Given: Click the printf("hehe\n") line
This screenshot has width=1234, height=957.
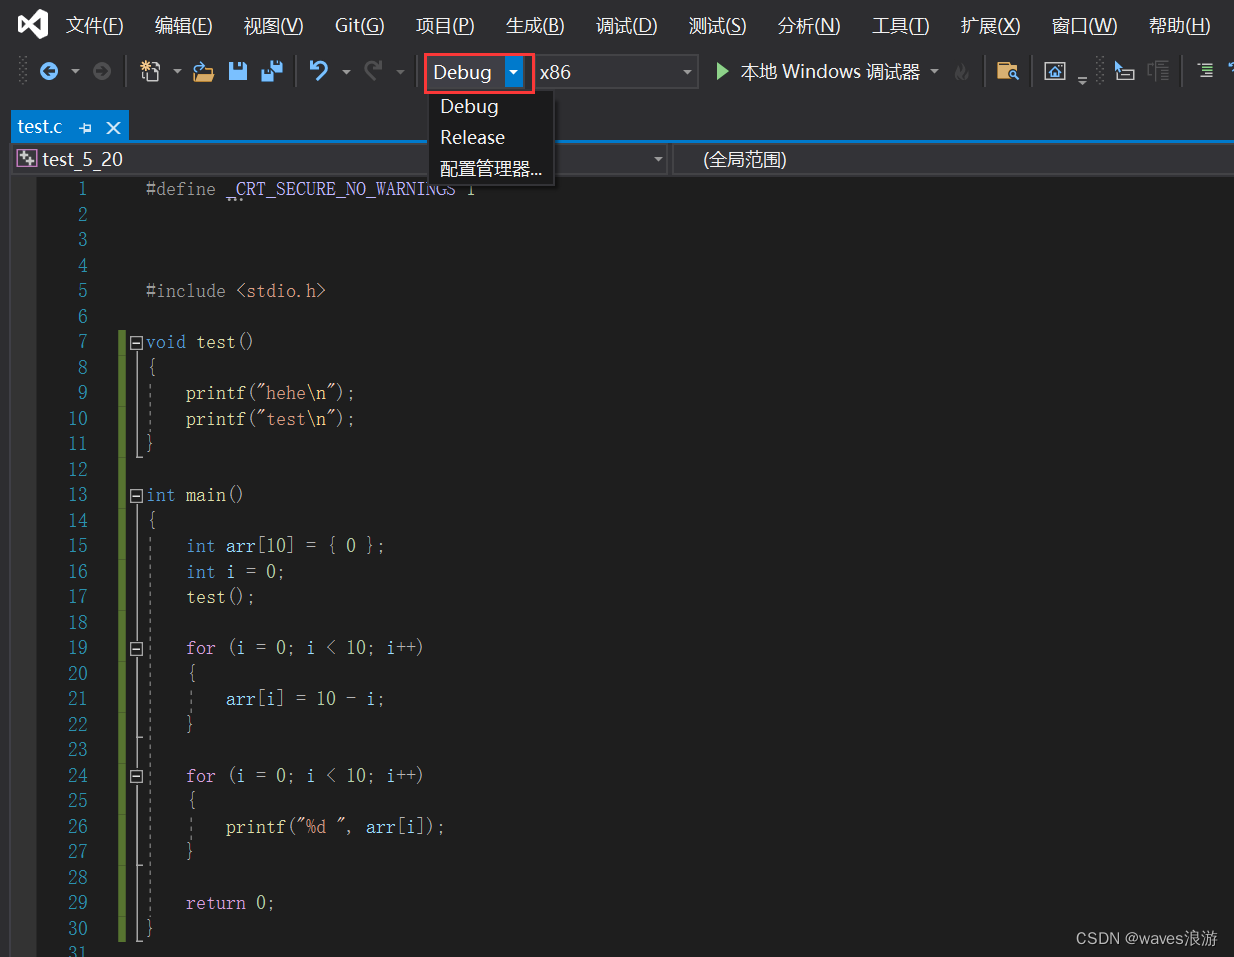Looking at the screenshot, I should (x=270, y=393).
